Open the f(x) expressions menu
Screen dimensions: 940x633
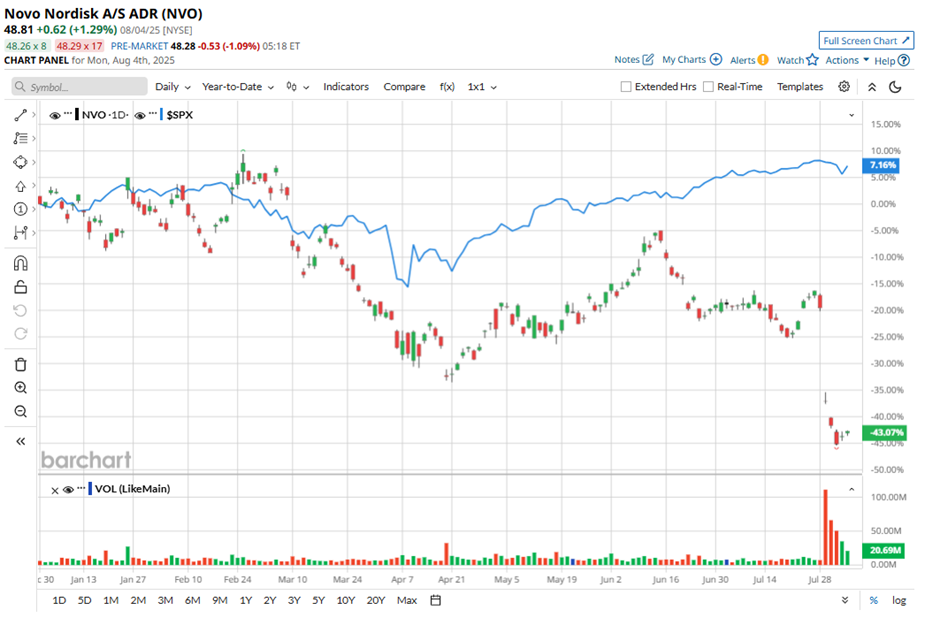(x=447, y=87)
